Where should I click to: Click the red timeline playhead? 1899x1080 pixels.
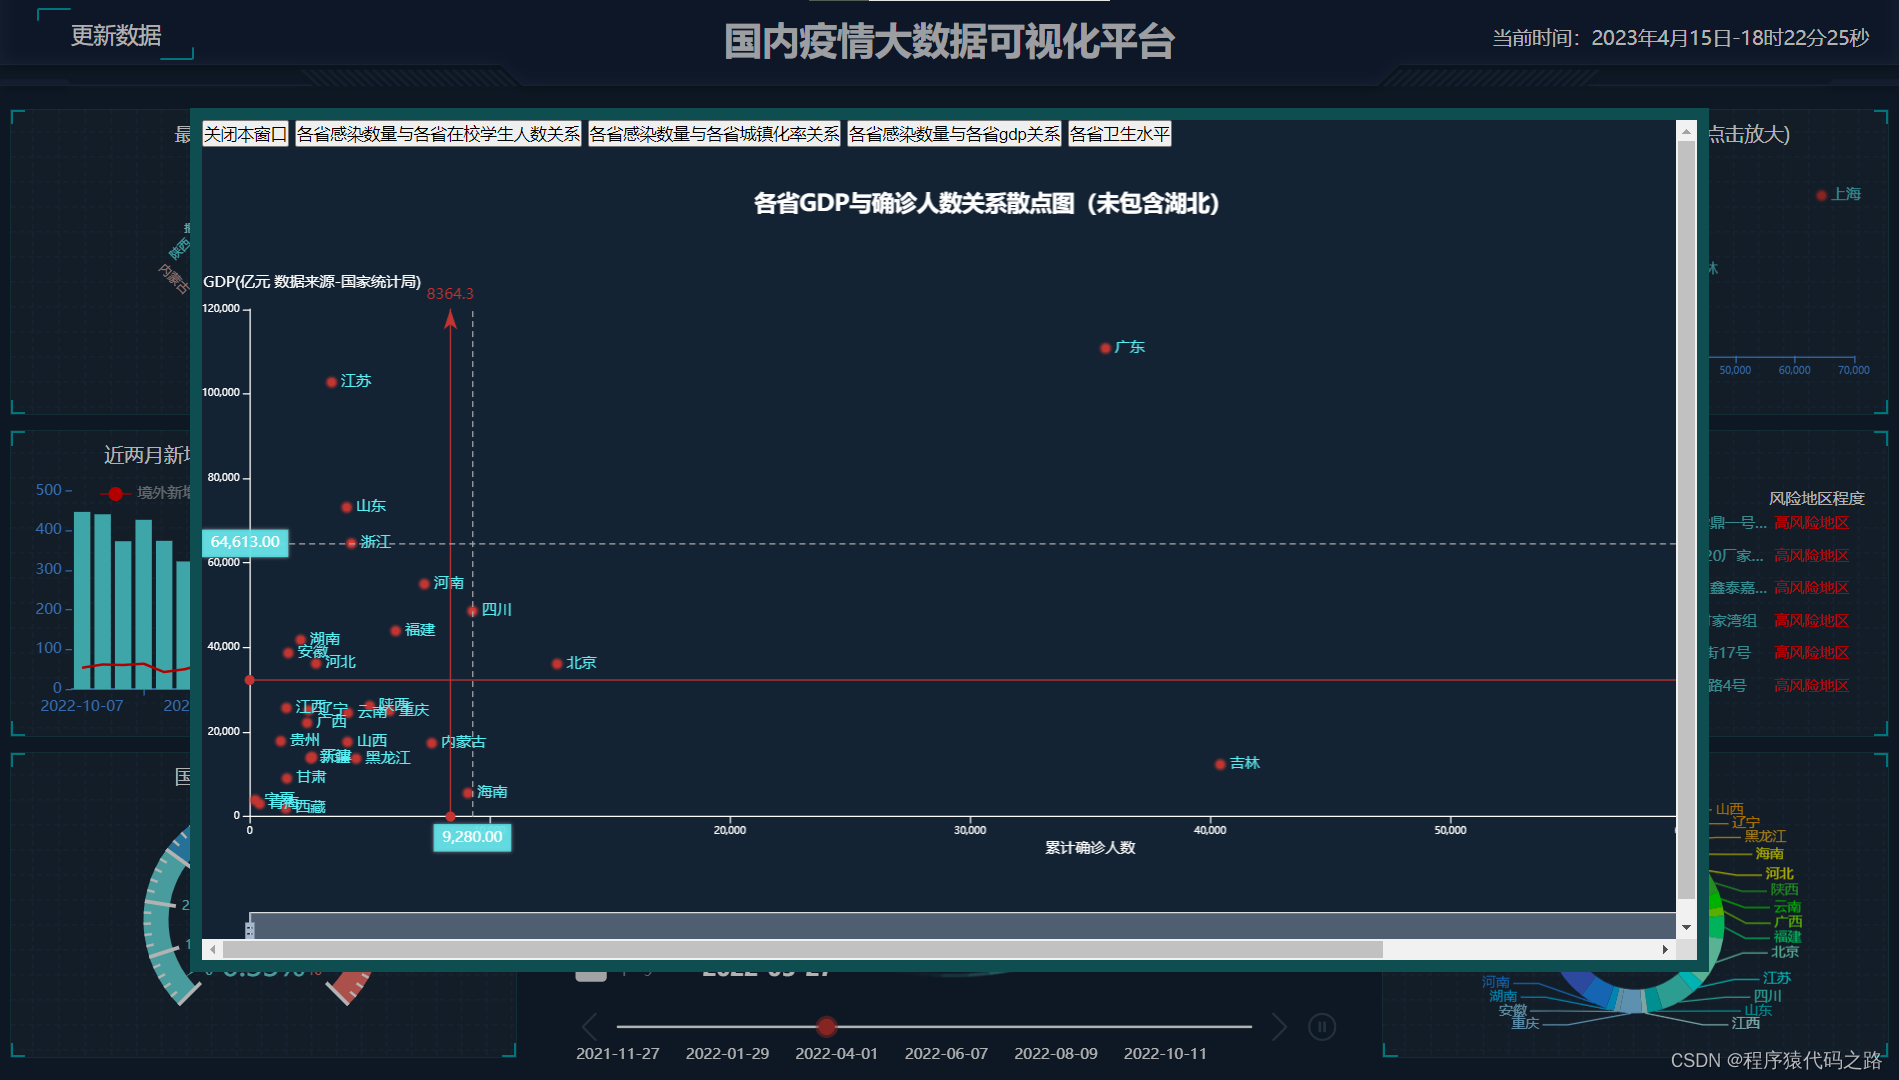pos(826,1026)
